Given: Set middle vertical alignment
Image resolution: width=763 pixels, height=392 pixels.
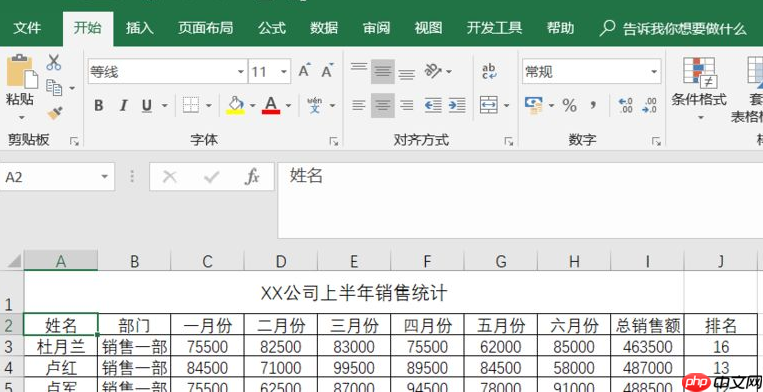Looking at the screenshot, I should click(383, 71).
